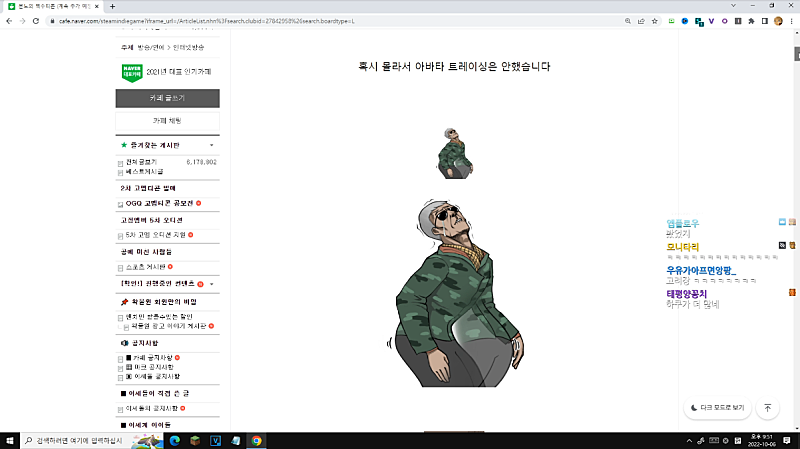Open the taskbar clock and date
Viewport: 800px width, 449px height.
click(762, 440)
